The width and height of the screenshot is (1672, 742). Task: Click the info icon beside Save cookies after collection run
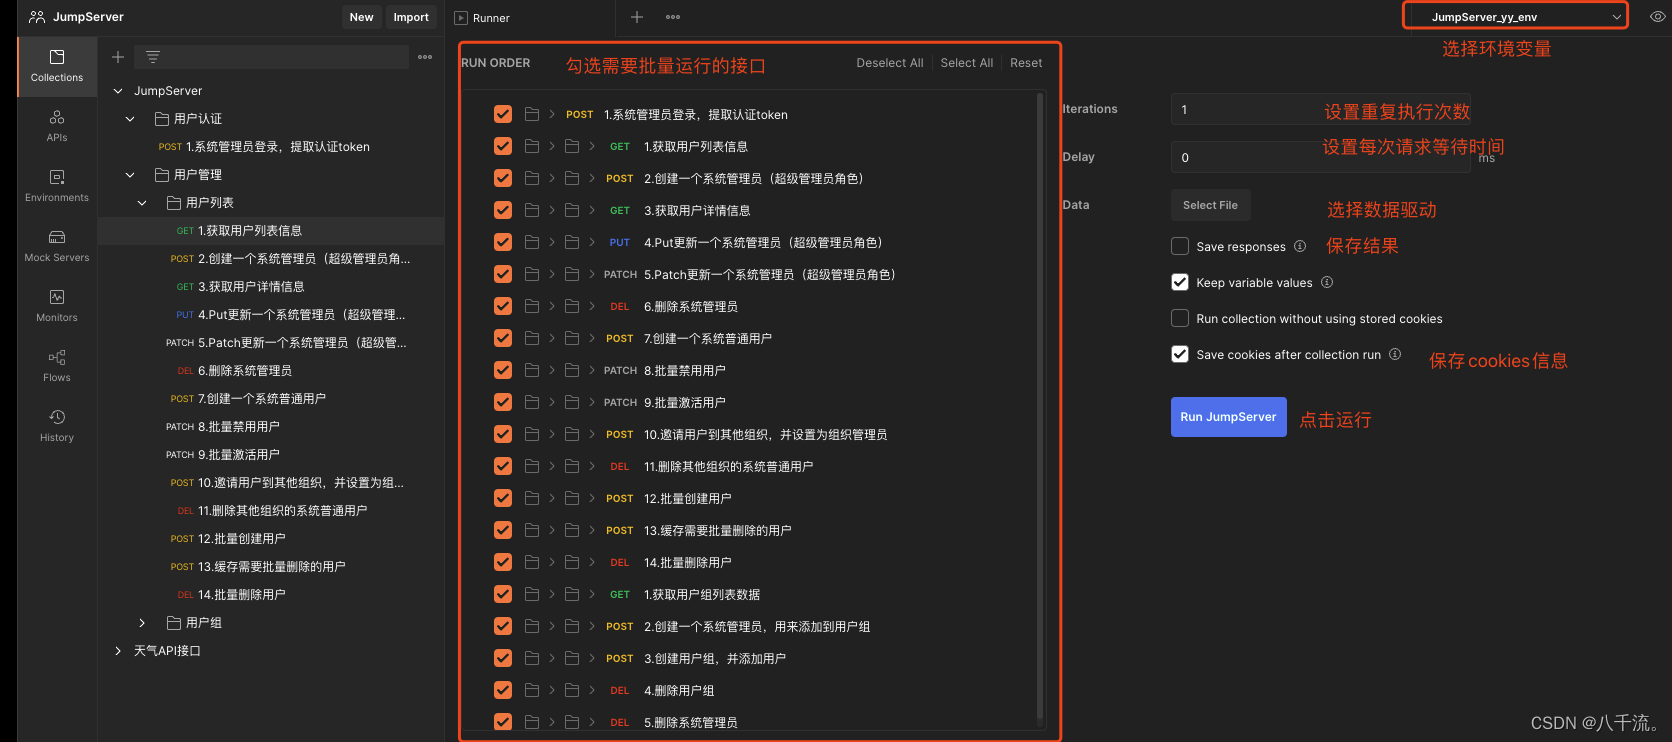(1395, 354)
